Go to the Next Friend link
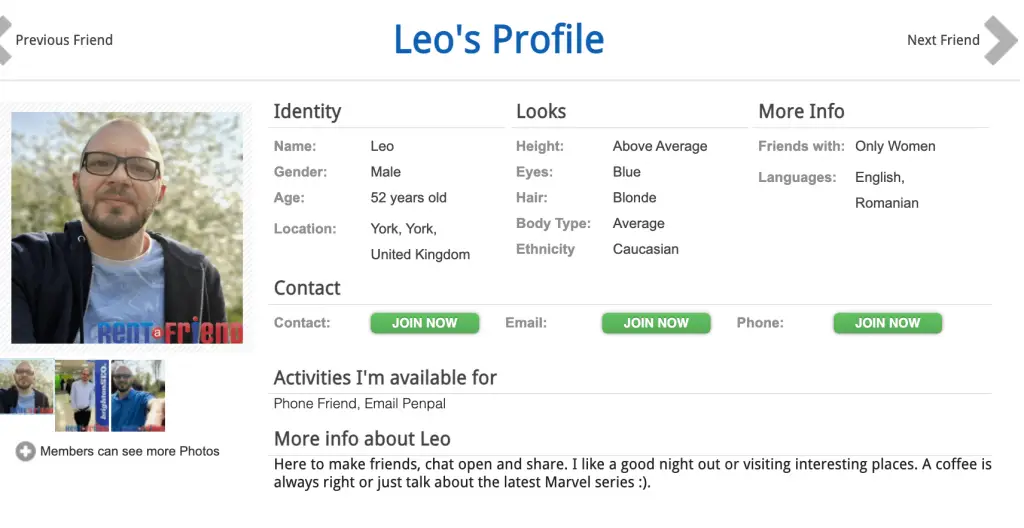Viewport: 1024px width, 528px height. point(943,40)
